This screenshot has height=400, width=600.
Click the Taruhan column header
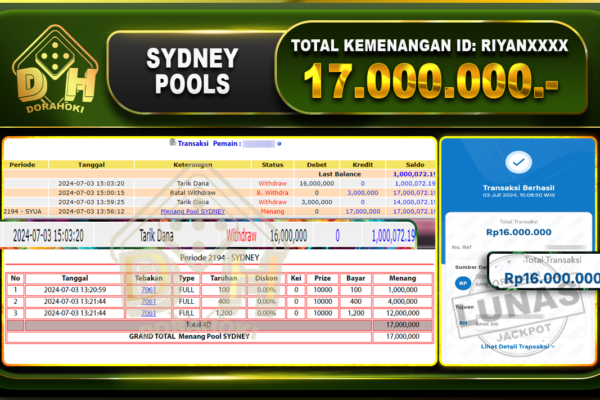224,278
